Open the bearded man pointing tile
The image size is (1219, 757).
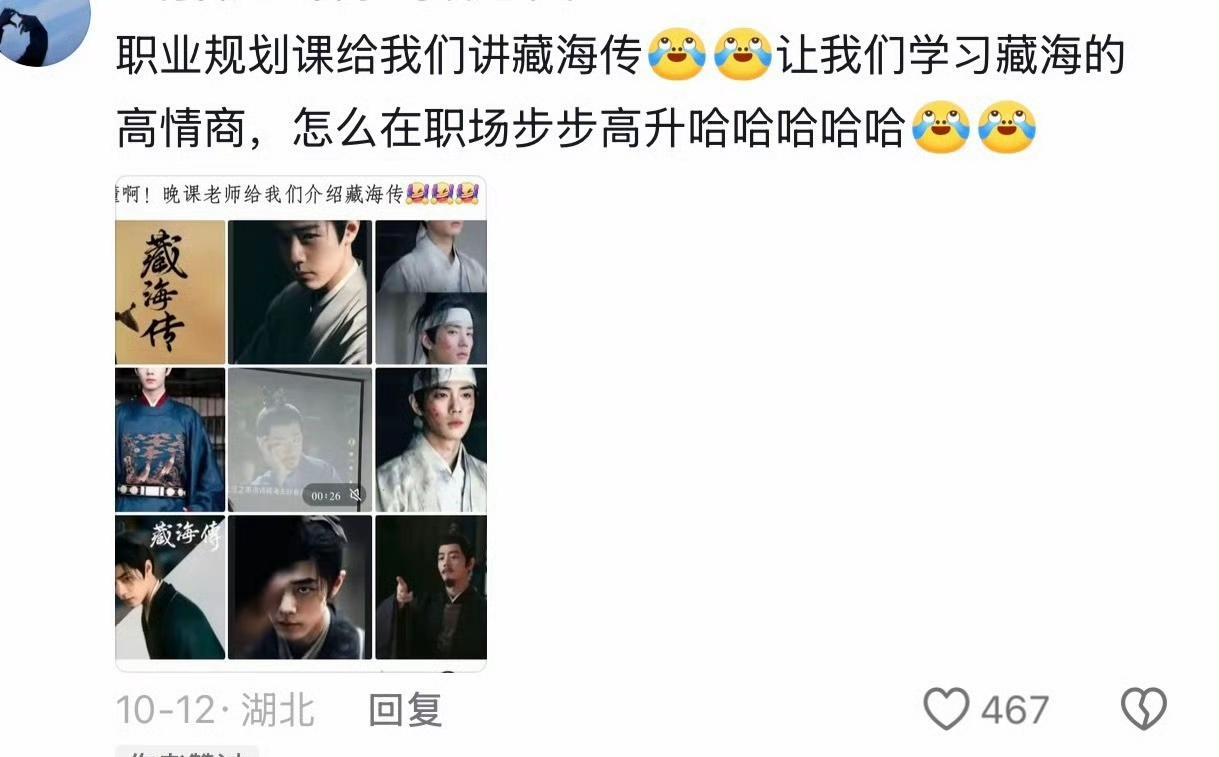pyautogui.click(x=431, y=587)
